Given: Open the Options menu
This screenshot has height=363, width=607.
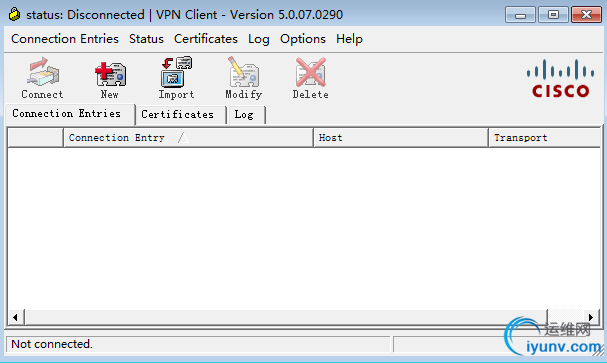Looking at the screenshot, I should pyautogui.click(x=303, y=39).
